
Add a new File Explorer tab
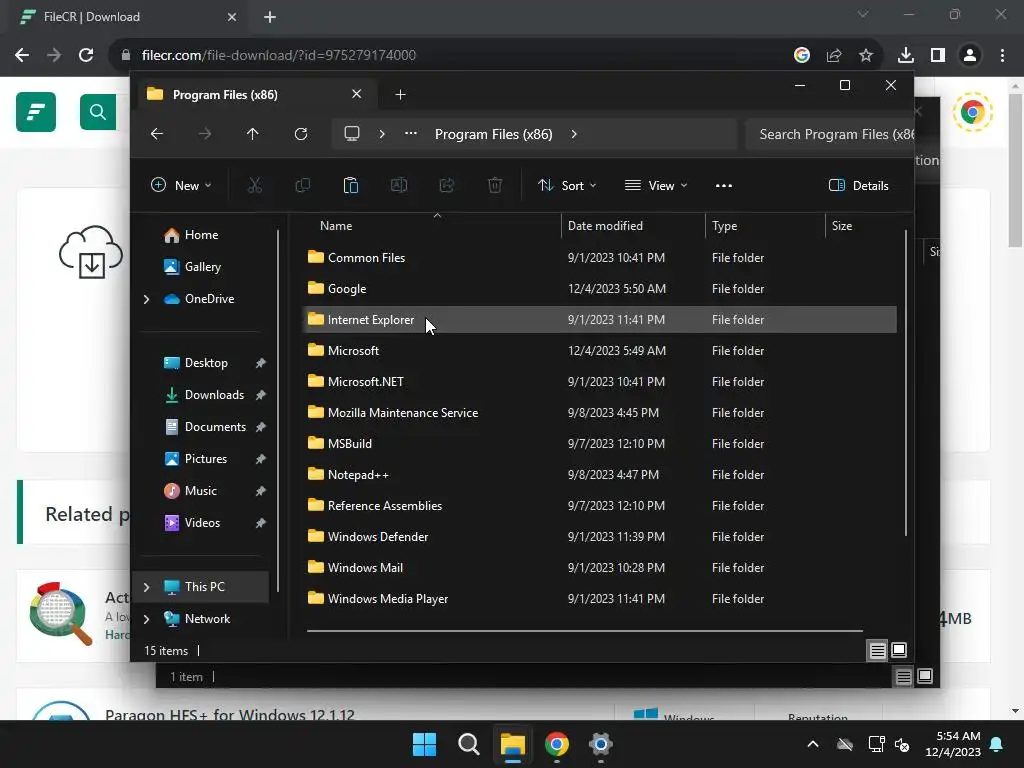point(400,95)
